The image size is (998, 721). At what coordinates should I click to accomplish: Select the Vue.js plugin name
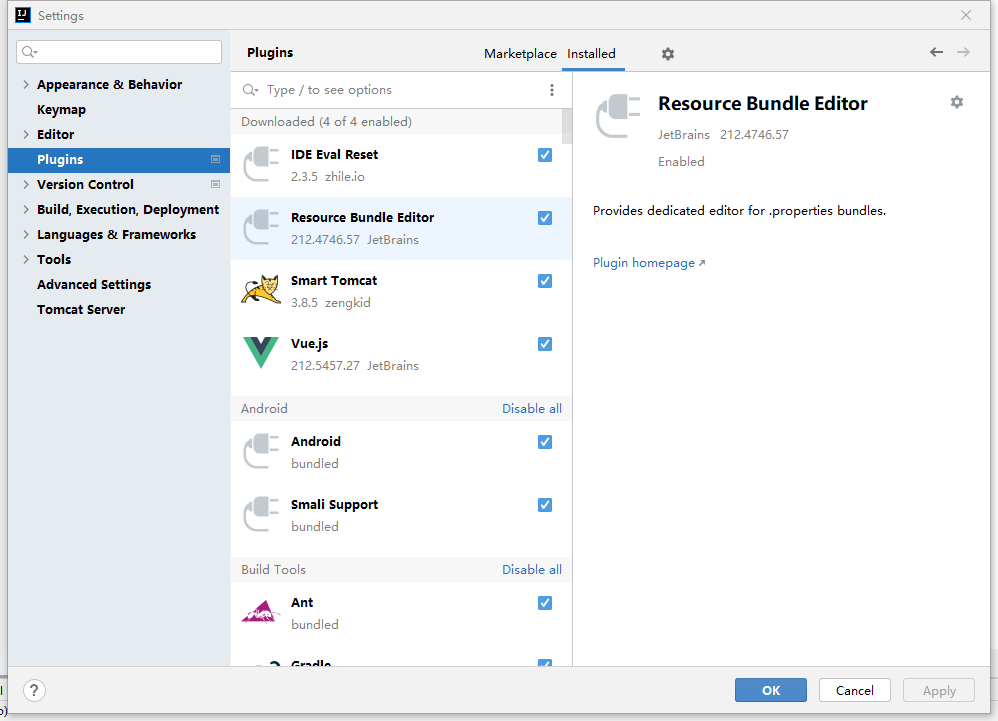pyautogui.click(x=309, y=344)
